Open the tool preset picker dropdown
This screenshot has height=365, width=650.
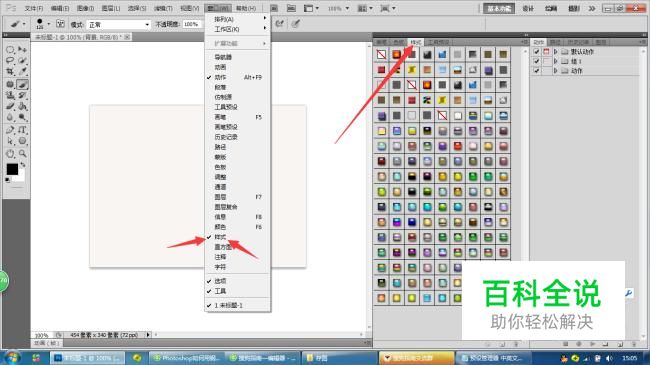pyautogui.click(x=24, y=24)
